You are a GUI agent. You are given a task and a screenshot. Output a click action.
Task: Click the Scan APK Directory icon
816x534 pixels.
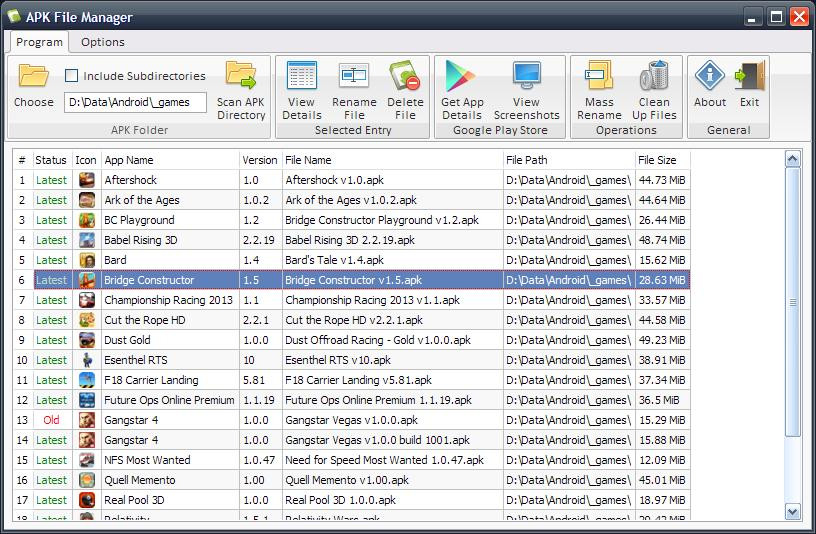pyautogui.click(x=241, y=76)
